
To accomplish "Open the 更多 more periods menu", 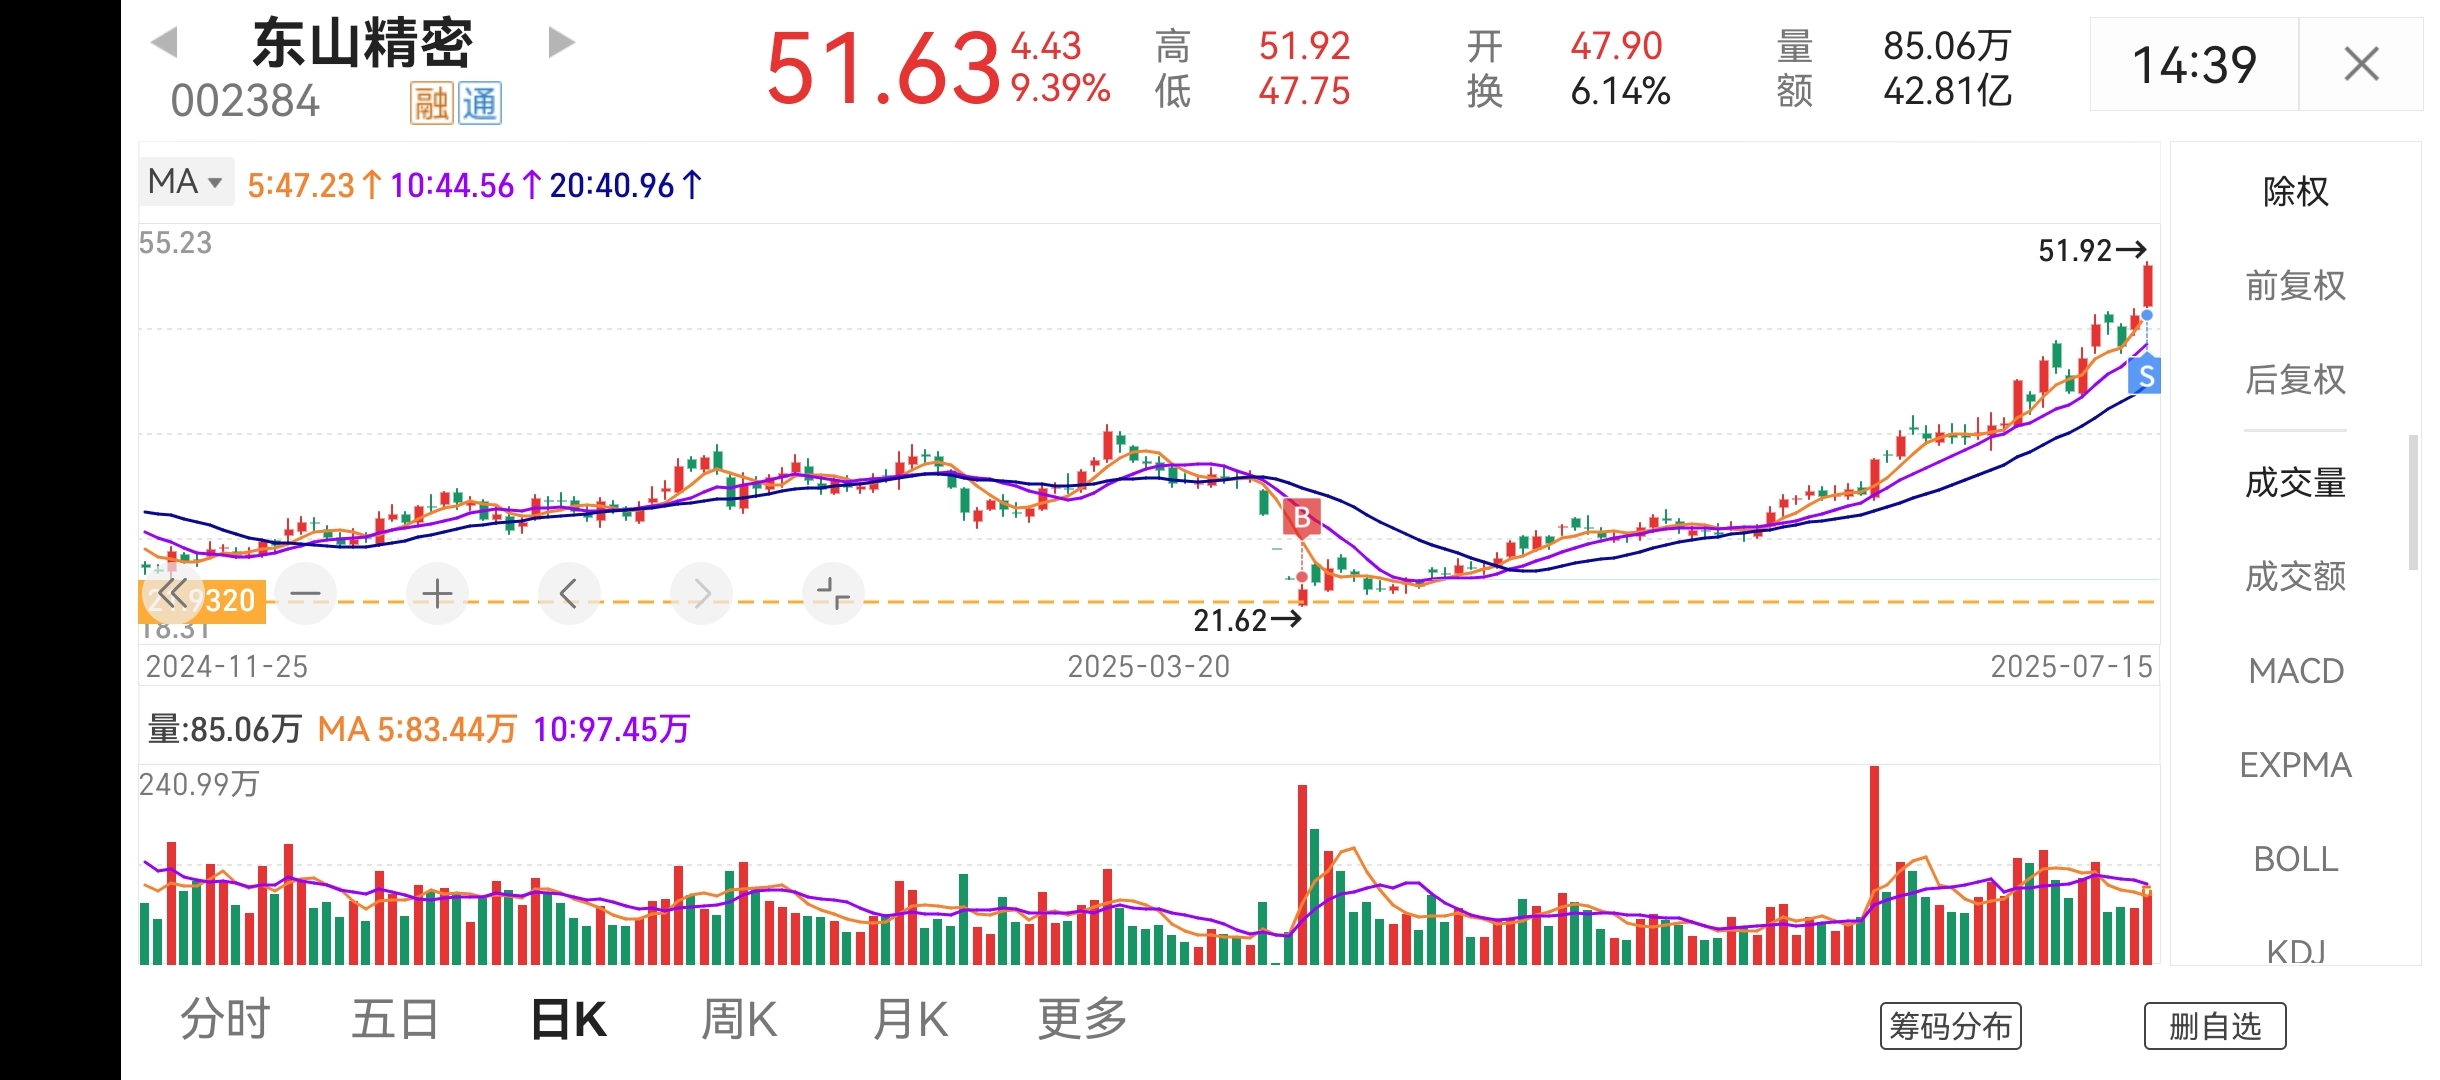I will [x=1082, y=1020].
